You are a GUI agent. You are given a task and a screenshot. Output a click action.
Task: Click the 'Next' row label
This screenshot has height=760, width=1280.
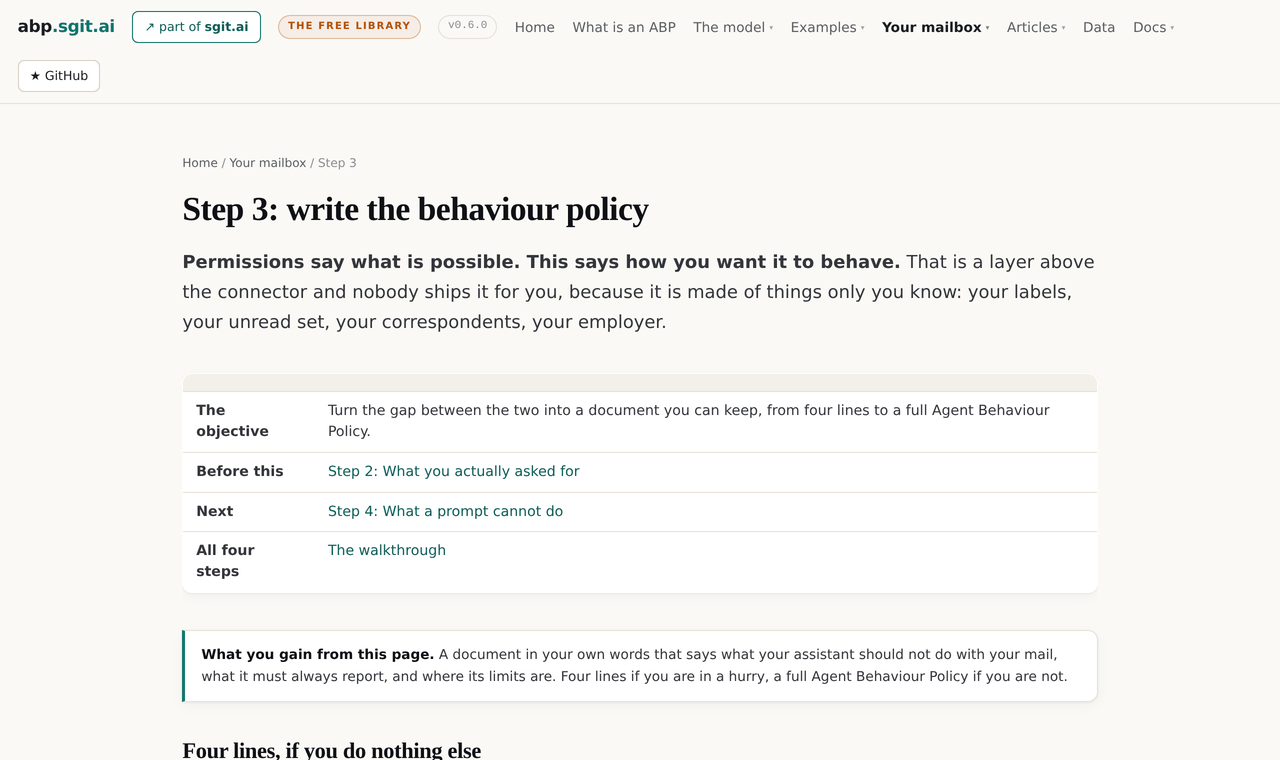[215, 511]
